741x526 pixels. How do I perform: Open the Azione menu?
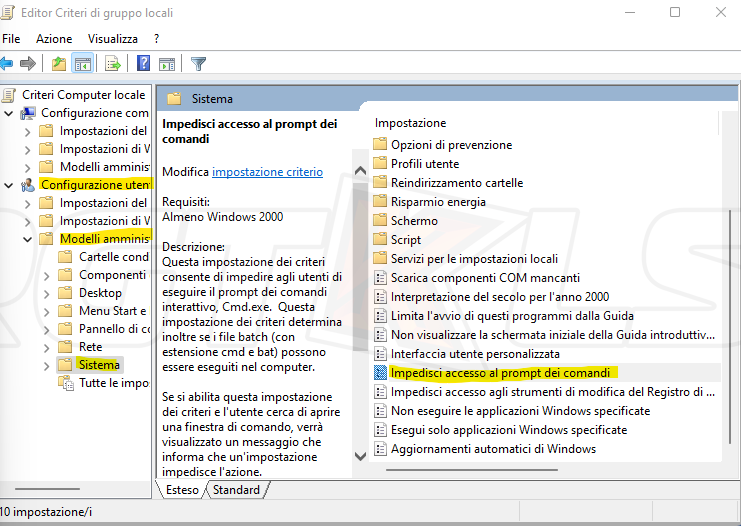(54, 38)
